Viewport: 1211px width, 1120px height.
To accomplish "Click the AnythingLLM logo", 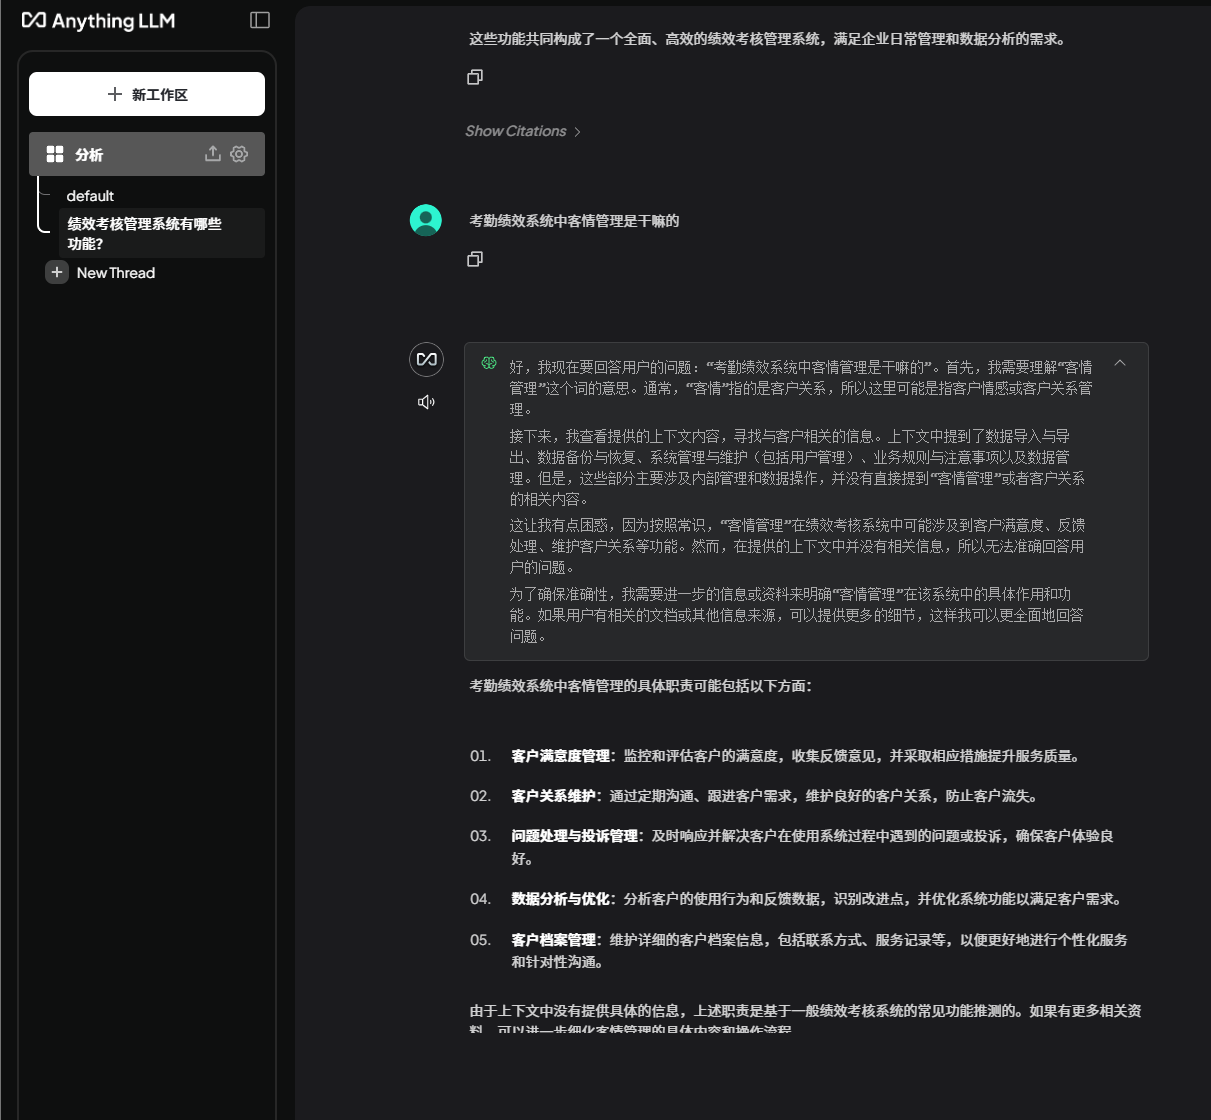I will click(x=98, y=20).
